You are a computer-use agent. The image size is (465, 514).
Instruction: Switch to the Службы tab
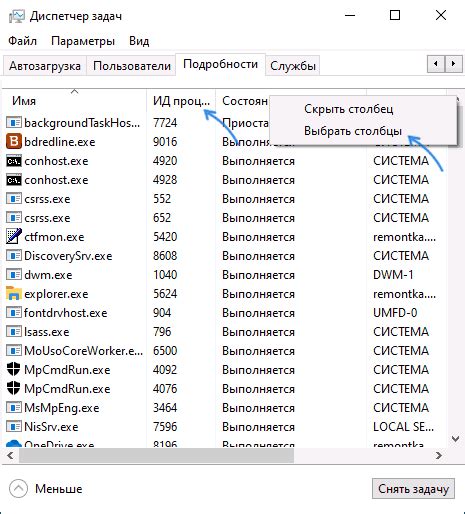click(293, 66)
